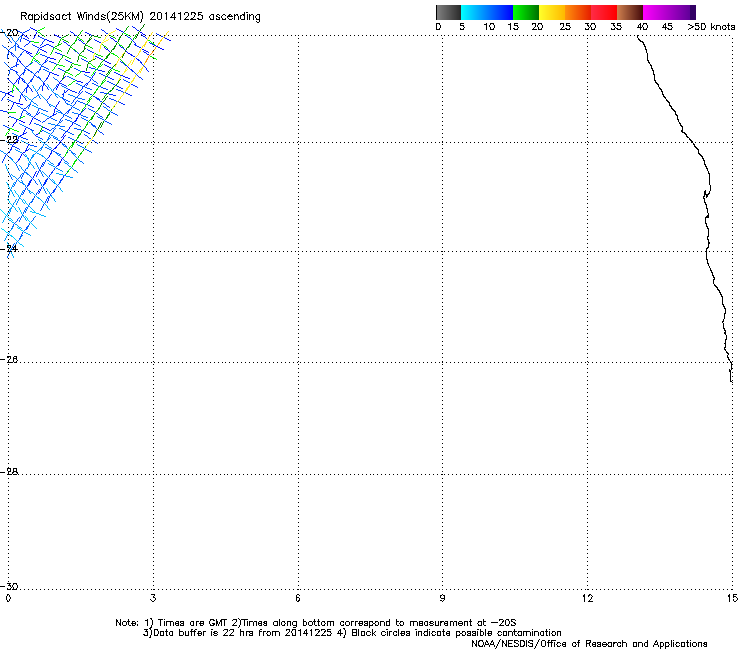Screen dimensions: 740x650
Task: Click the y-axis label '-28'
Action: click(9, 472)
